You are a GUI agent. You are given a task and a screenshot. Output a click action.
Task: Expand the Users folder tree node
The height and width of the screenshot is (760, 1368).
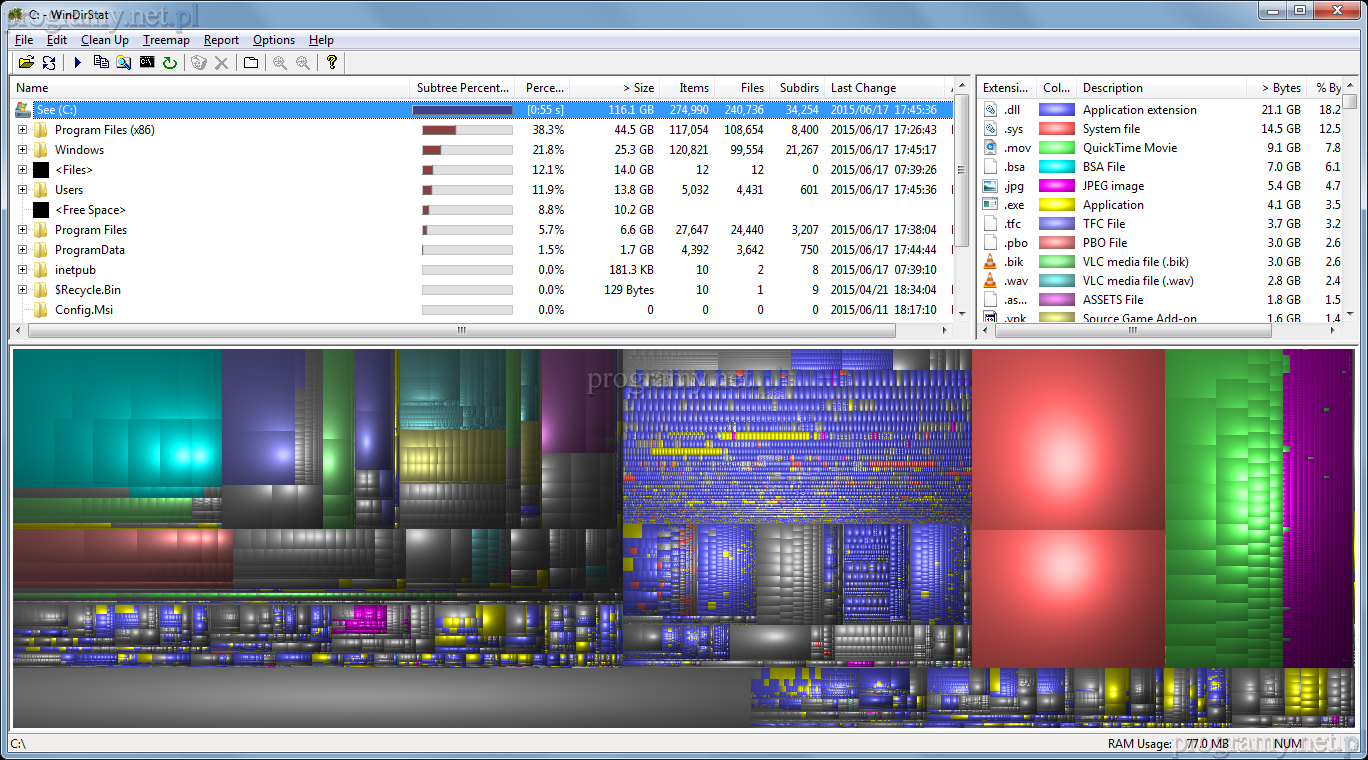pyautogui.click(x=22, y=190)
